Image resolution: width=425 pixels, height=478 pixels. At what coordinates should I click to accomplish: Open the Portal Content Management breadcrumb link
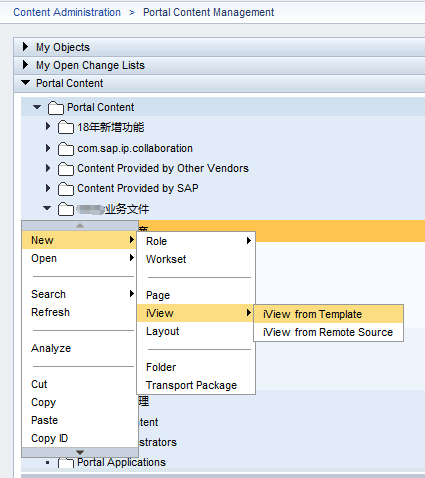pyautogui.click(x=208, y=12)
